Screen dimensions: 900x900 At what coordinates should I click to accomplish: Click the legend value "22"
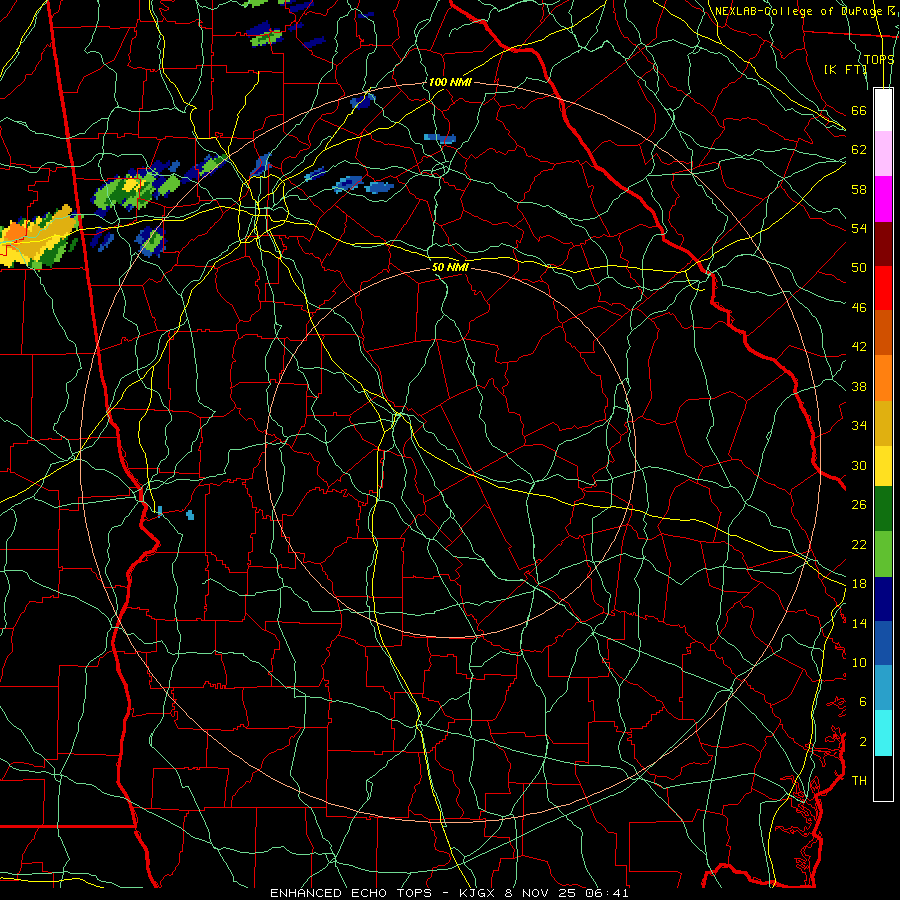(x=859, y=545)
